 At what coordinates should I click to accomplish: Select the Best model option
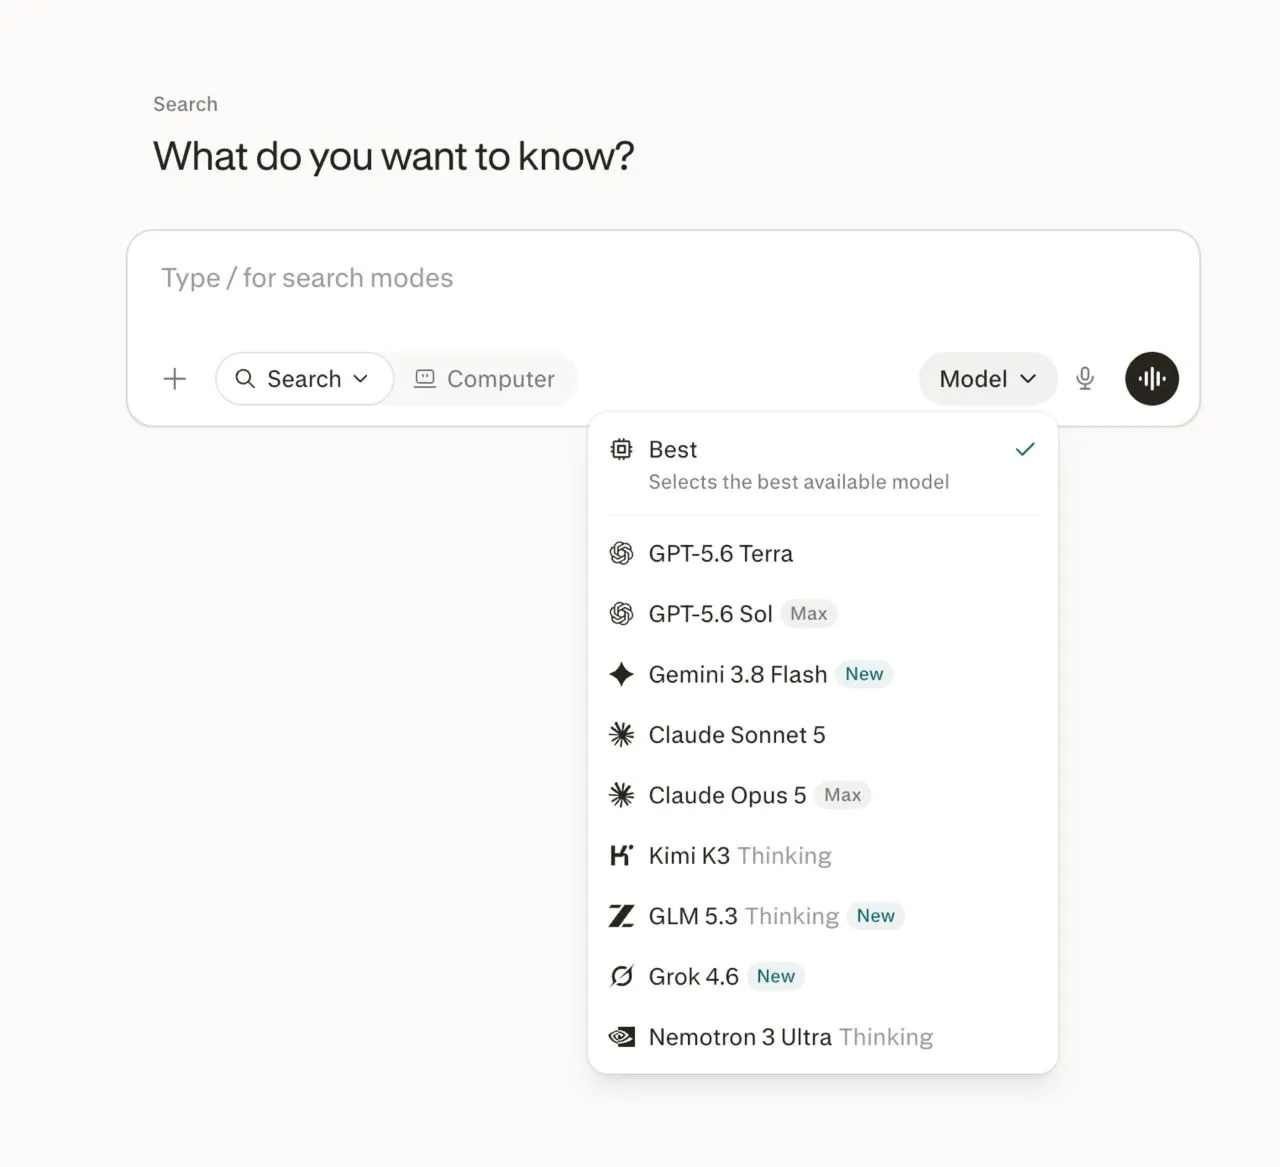pos(823,465)
